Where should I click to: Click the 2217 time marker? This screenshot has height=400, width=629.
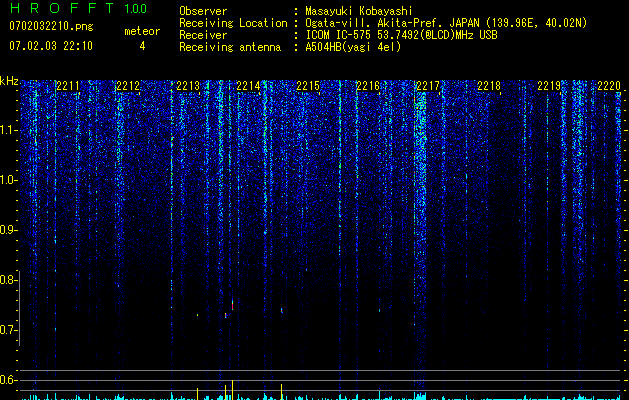428,85
